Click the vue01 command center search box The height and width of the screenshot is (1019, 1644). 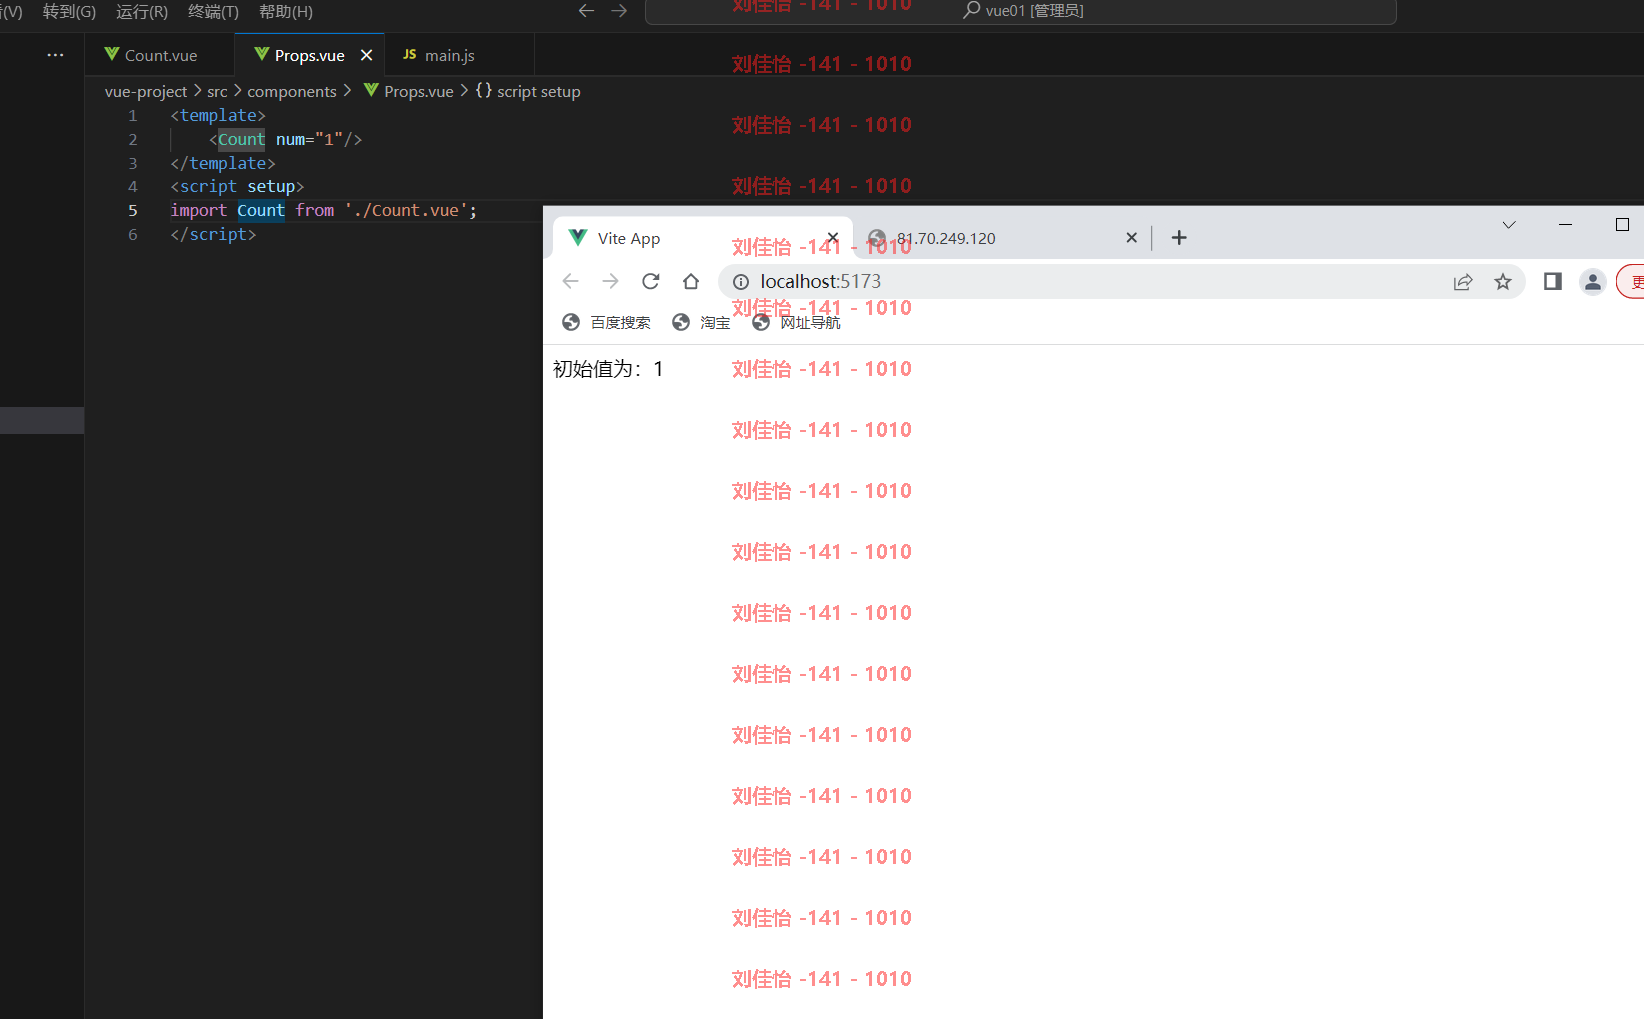click(x=1020, y=11)
